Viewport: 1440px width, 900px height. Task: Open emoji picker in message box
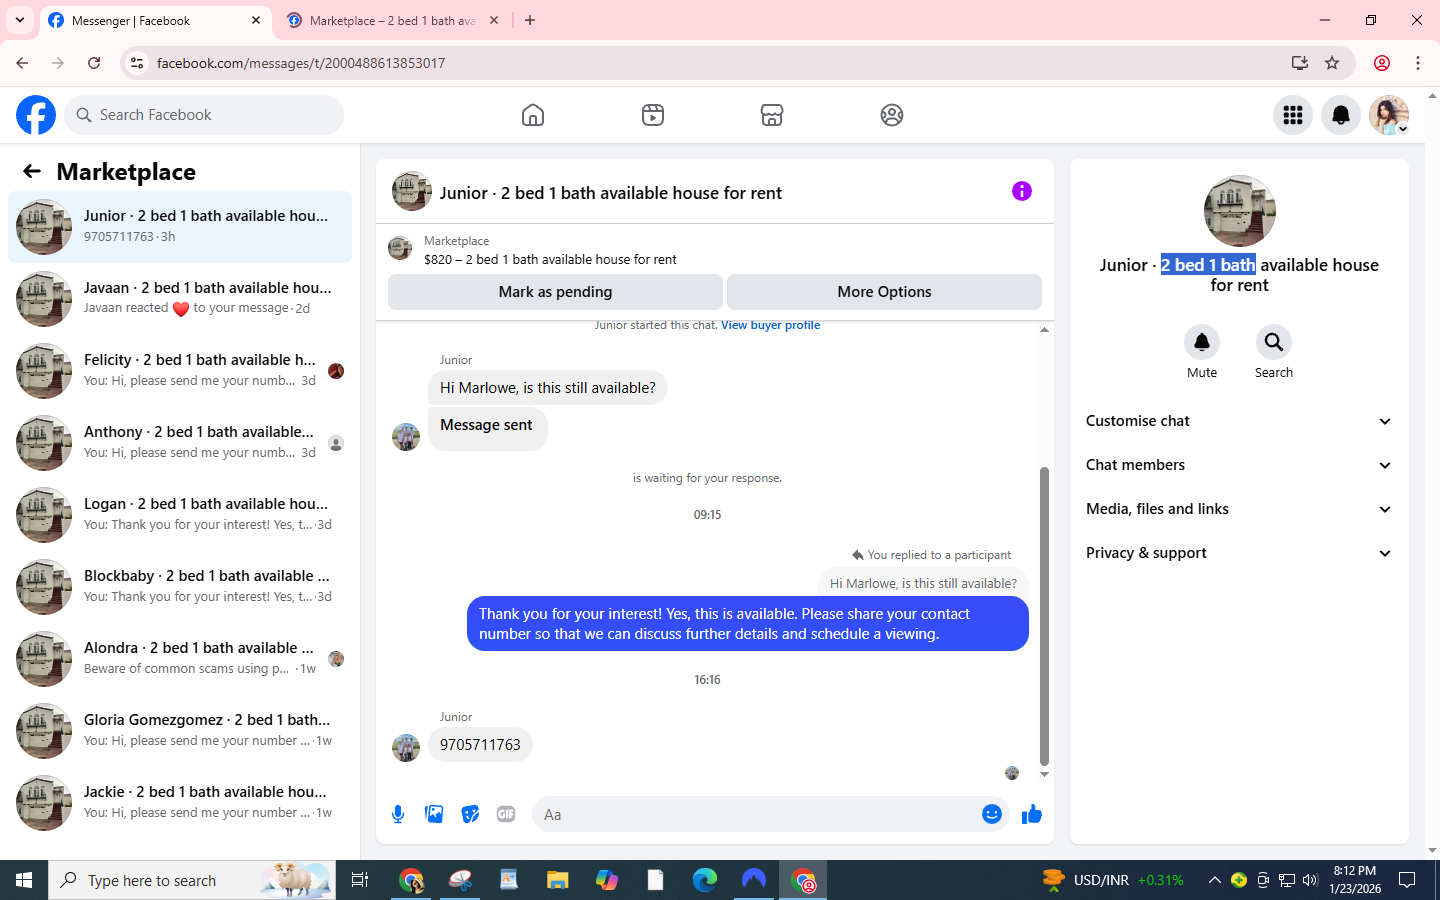(x=992, y=814)
